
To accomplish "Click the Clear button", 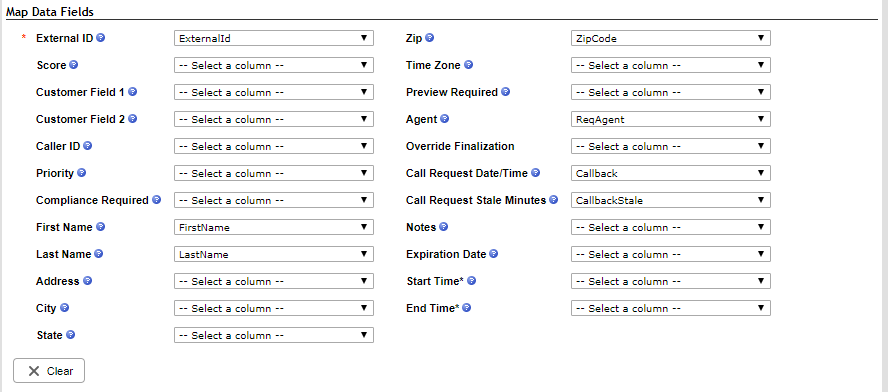I will 49,371.
